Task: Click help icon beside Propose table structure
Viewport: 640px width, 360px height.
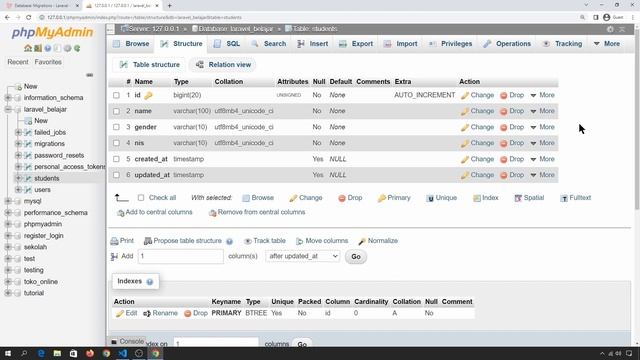Action: [229, 241]
